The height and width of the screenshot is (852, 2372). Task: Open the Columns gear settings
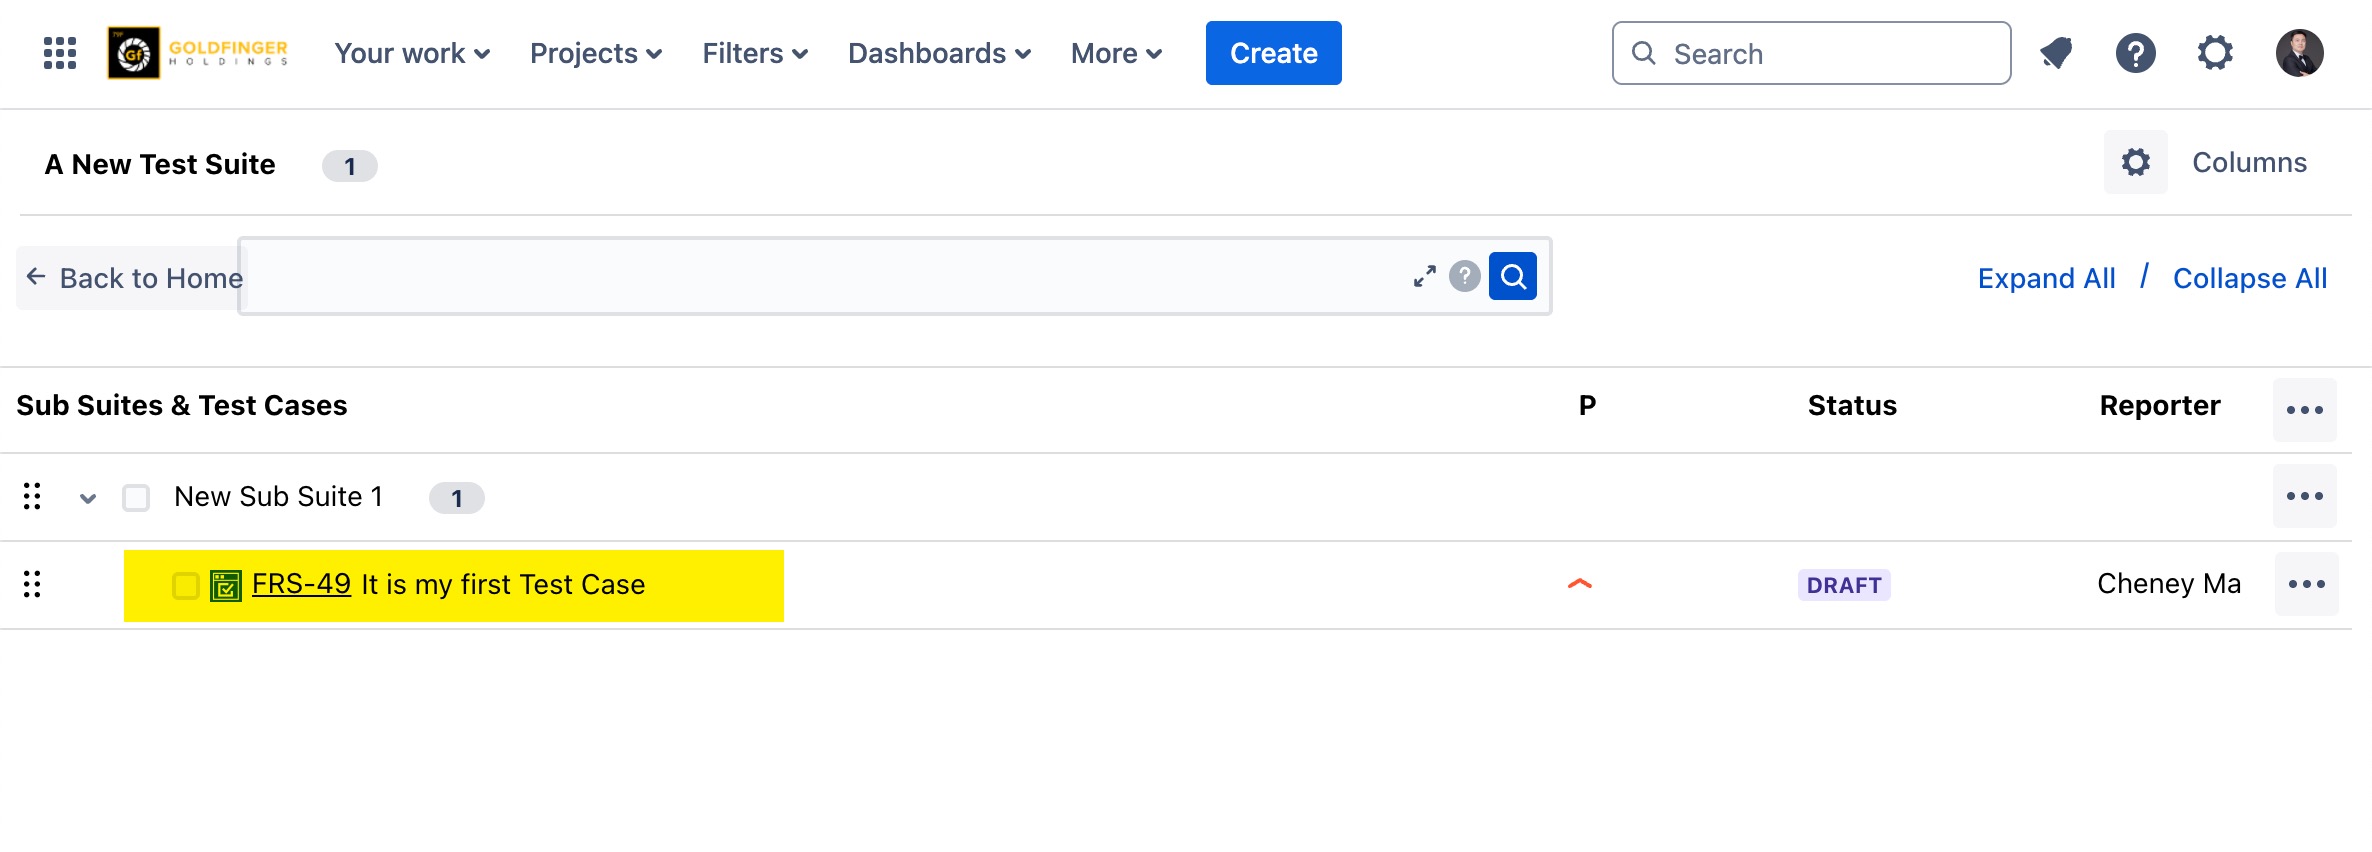click(2136, 162)
